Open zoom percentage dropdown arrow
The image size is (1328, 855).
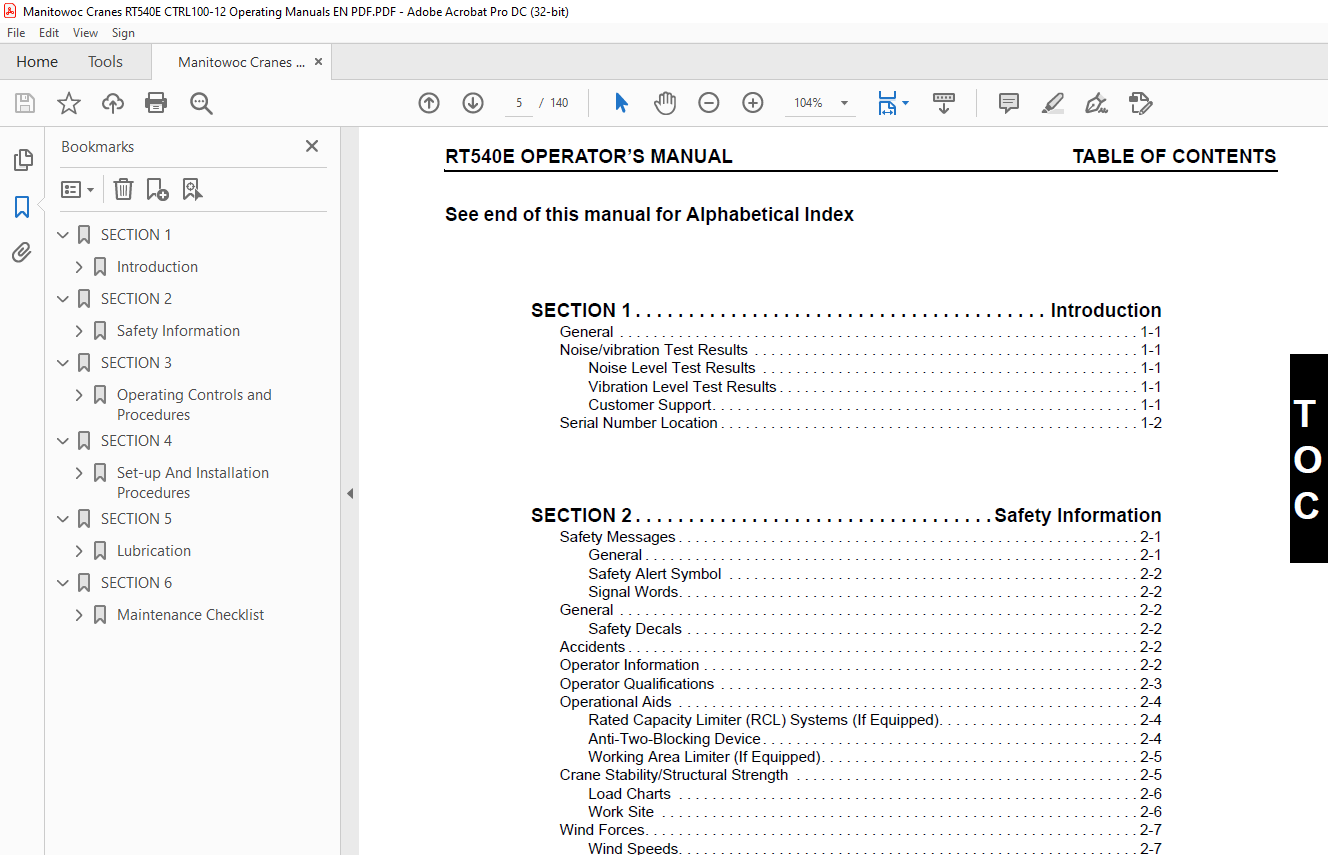coord(844,103)
